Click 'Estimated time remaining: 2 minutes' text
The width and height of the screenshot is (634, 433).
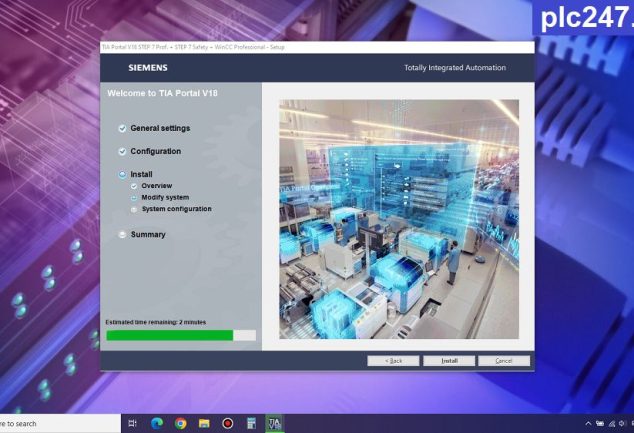coord(156,322)
